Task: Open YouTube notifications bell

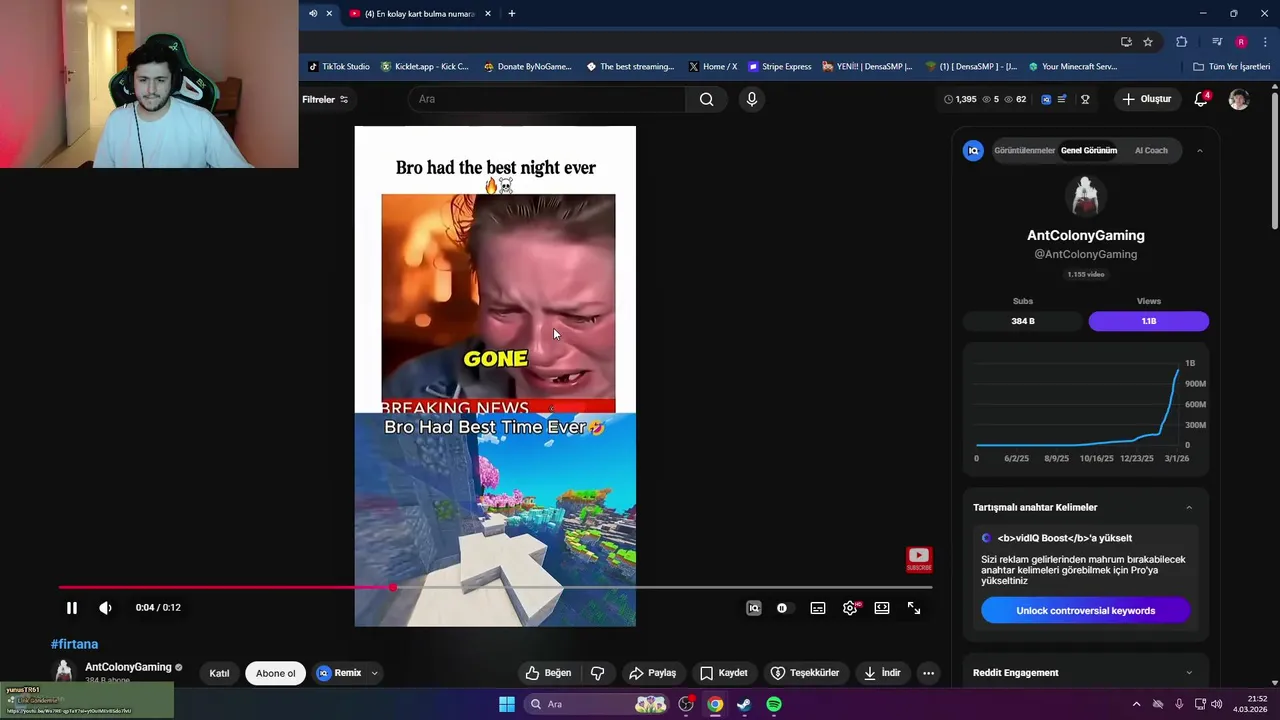Action: coord(1201,99)
